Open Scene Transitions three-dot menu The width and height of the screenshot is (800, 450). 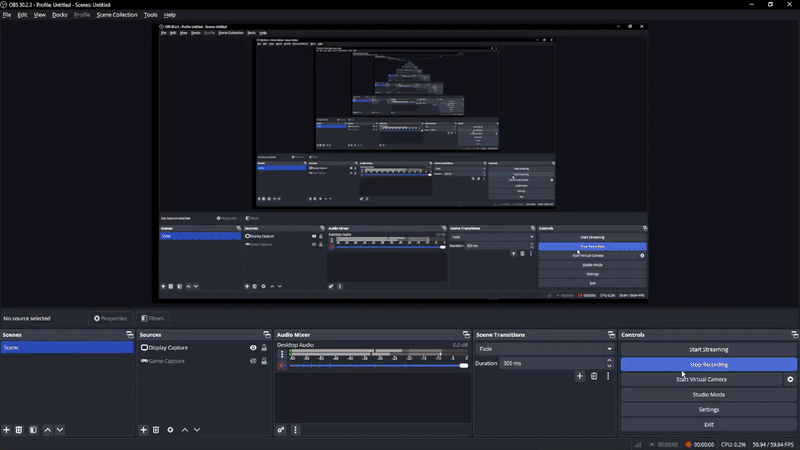[x=608, y=376]
